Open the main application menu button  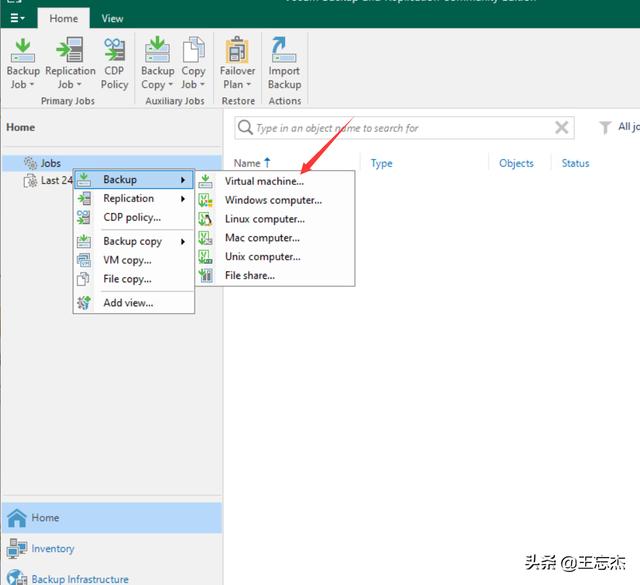click(x=17, y=18)
